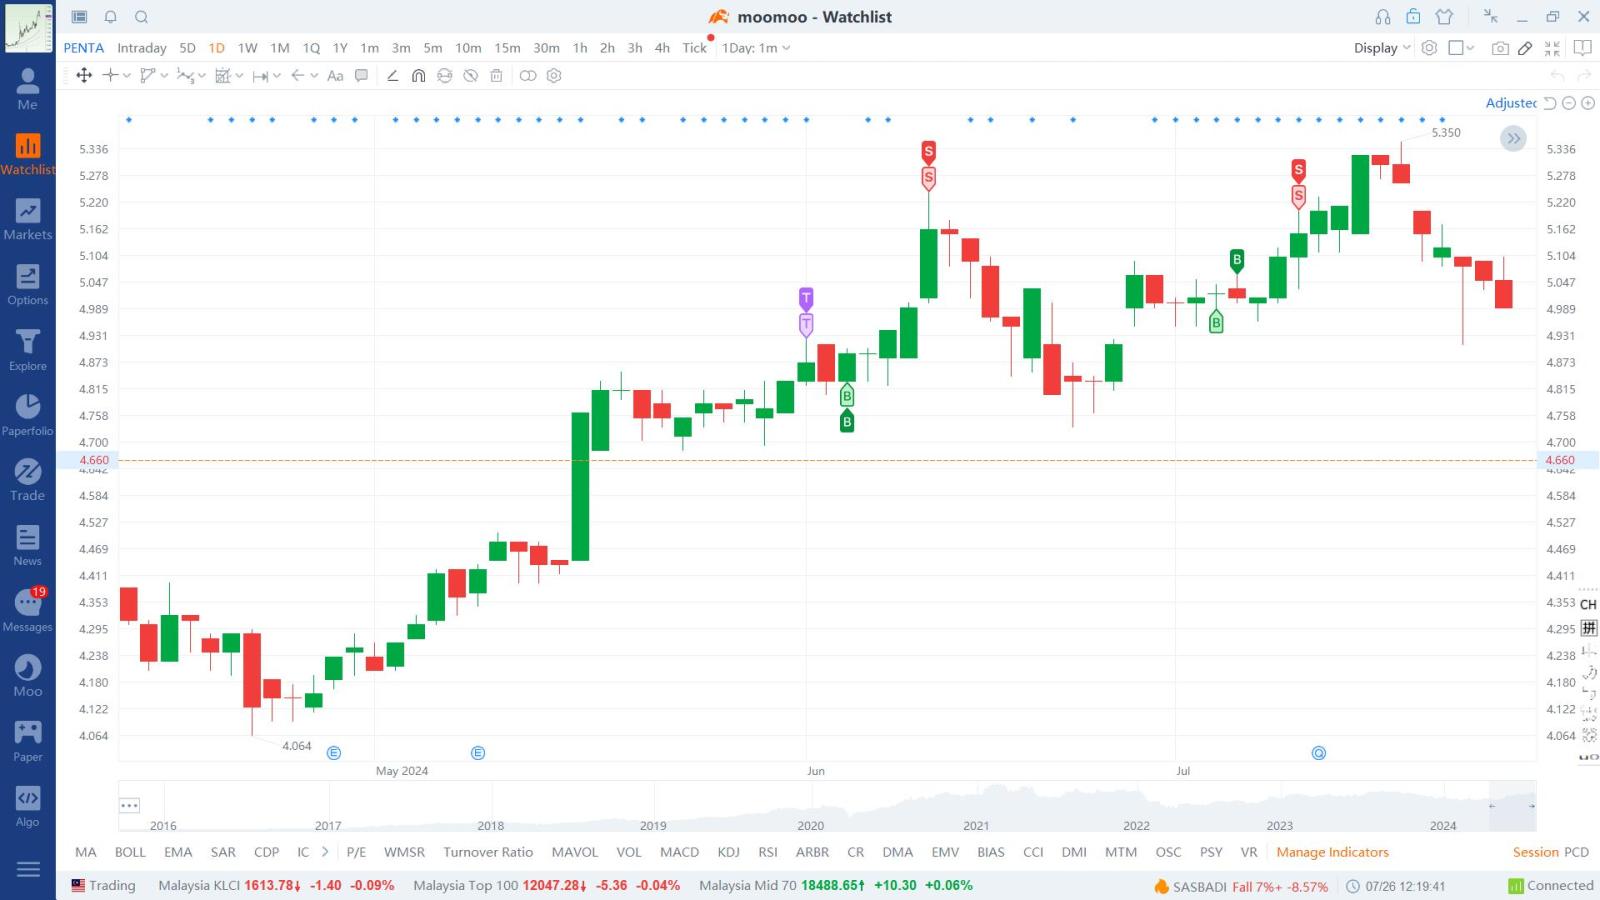Open the Markets section in sidebar
The height and width of the screenshot is (900, 1600).
(28, 219)
